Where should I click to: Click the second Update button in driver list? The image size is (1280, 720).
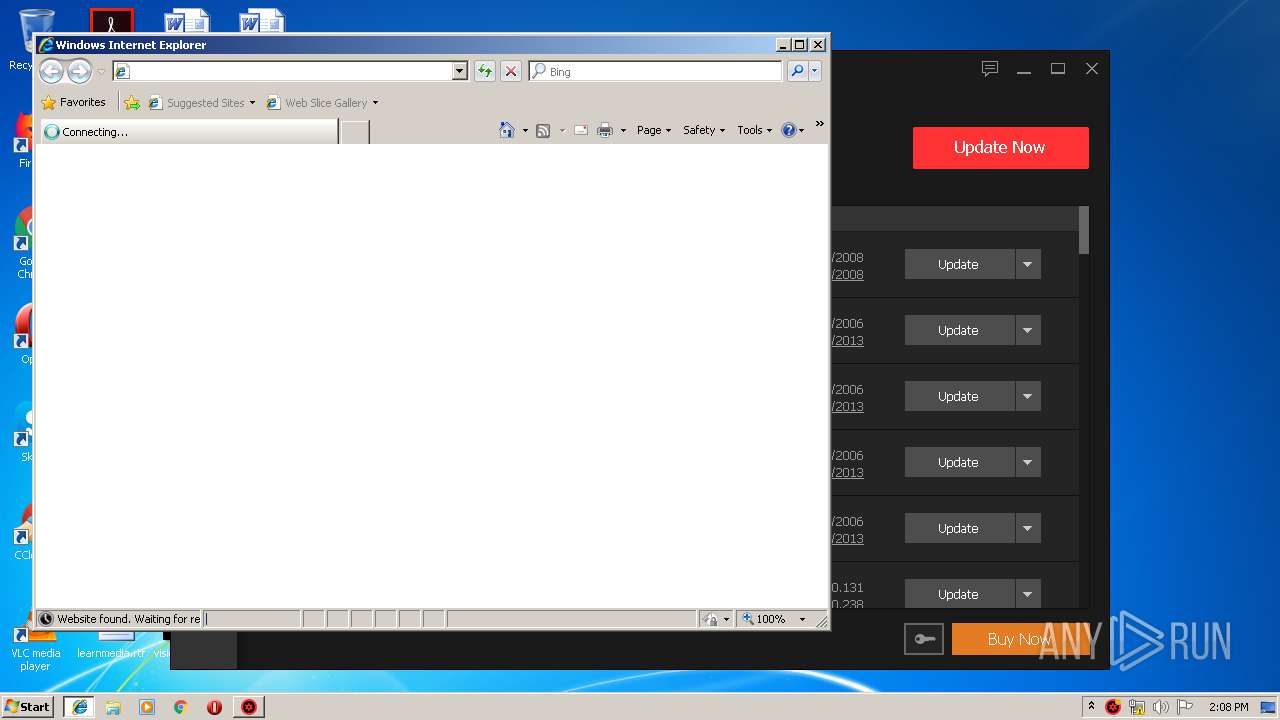click(x=959, y=330)
